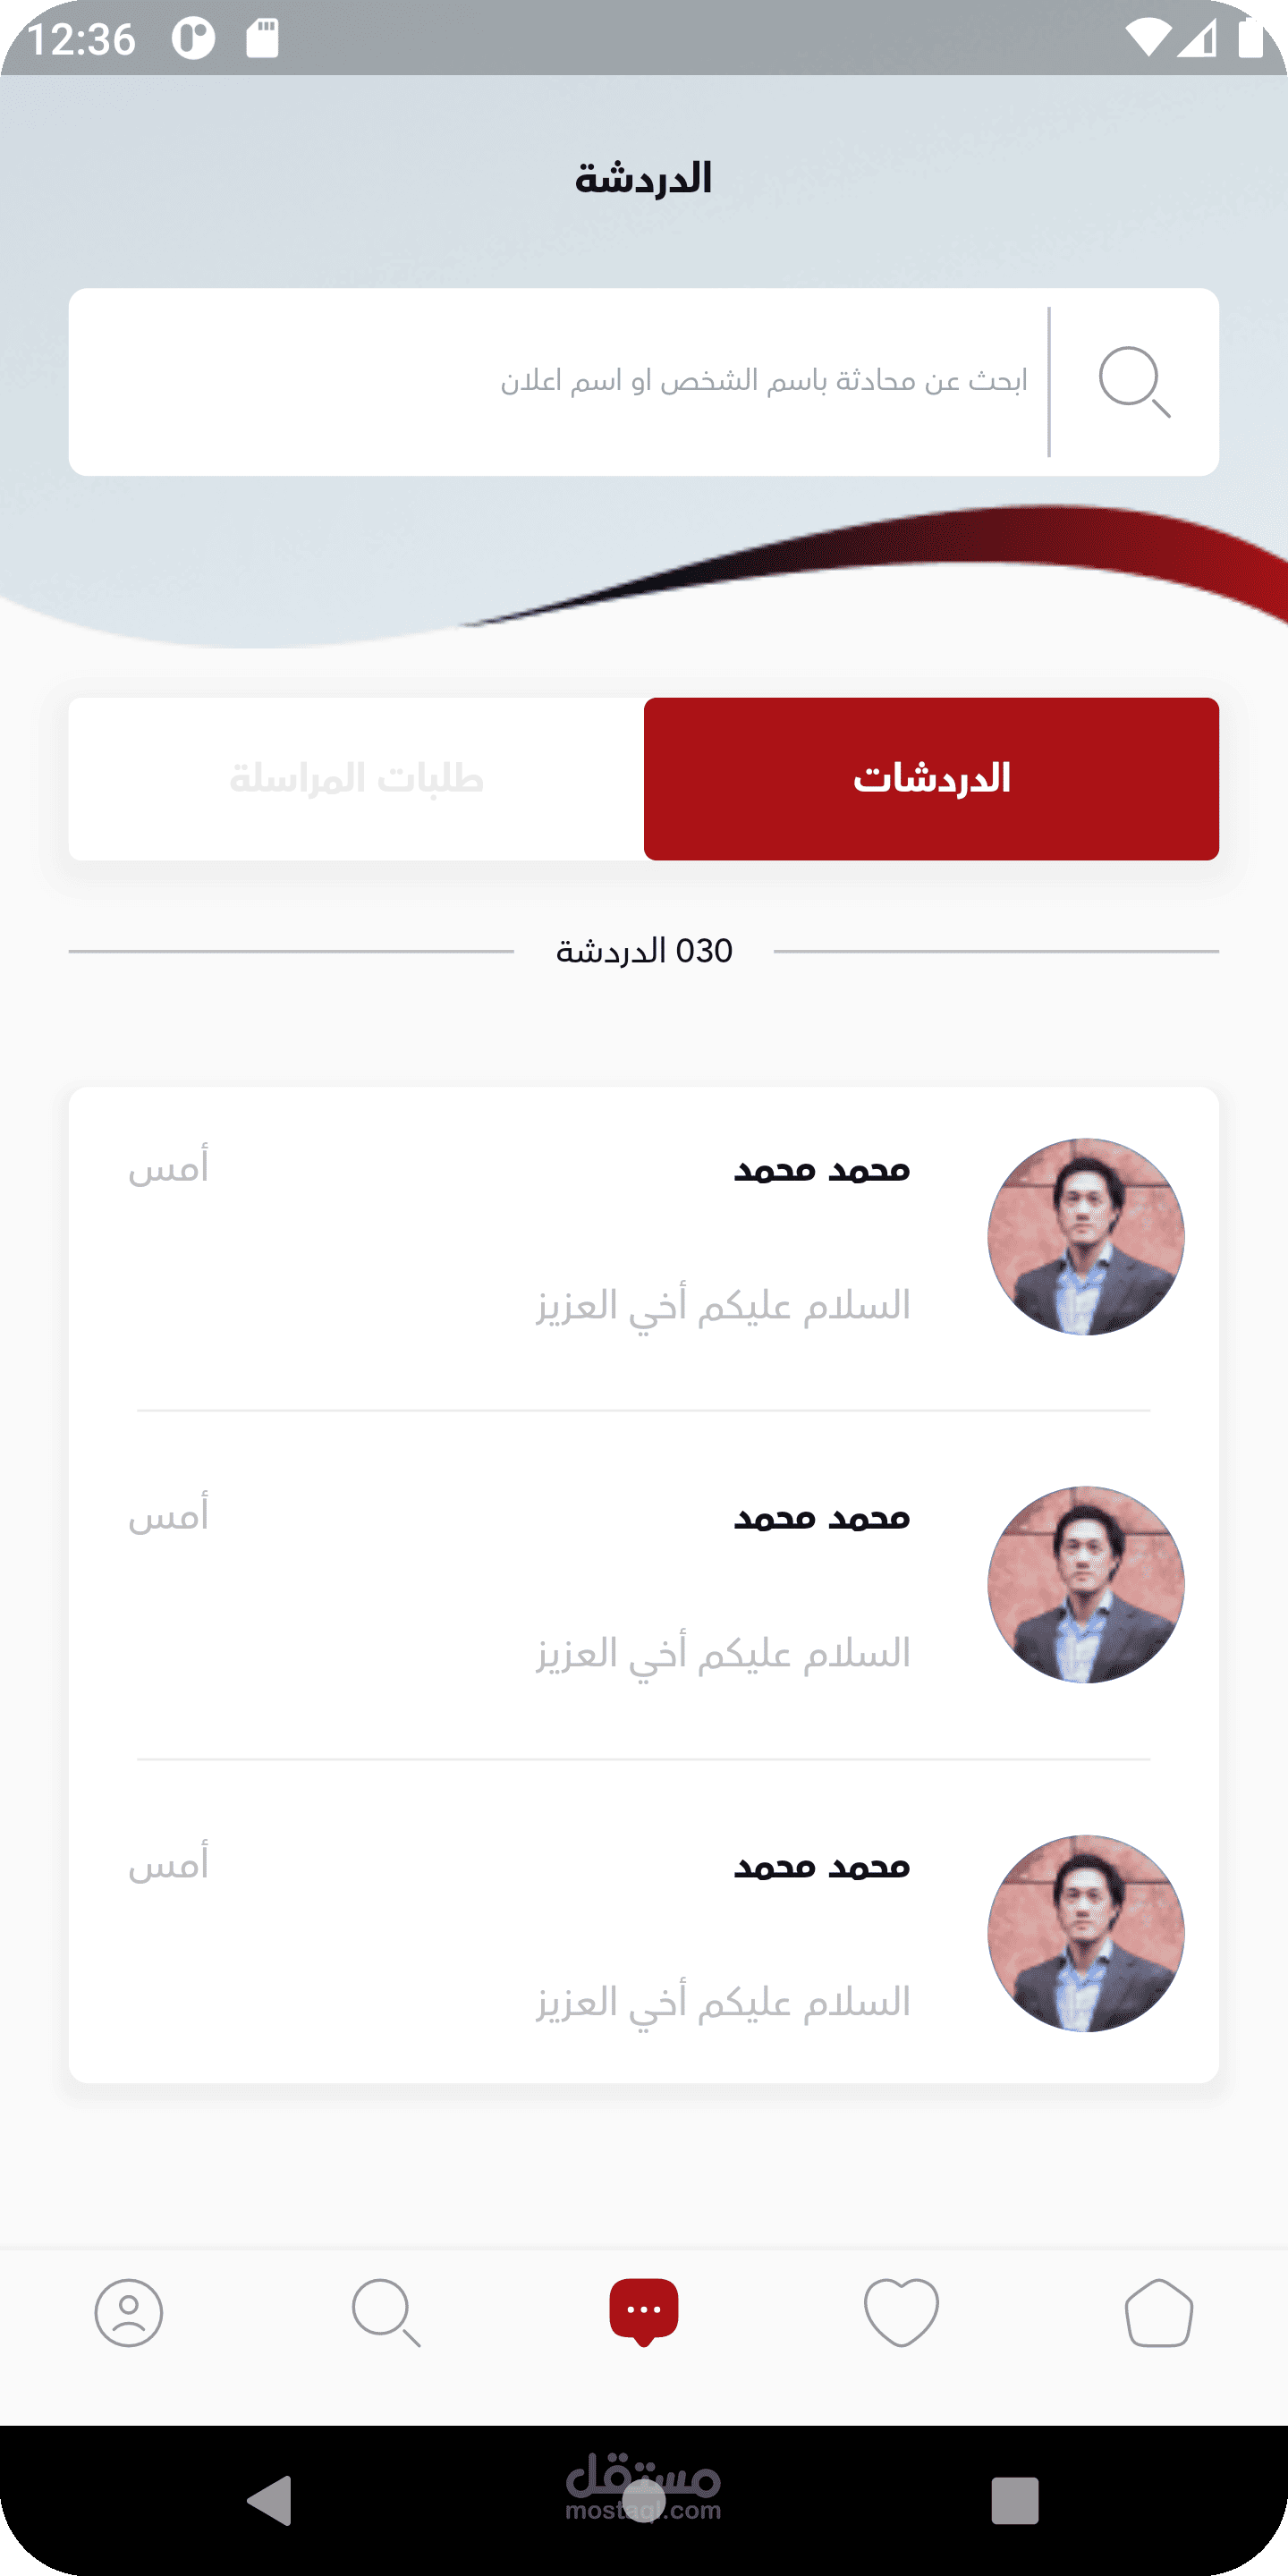Open favorites heart icon in bottom bar

pos(901,2312)
